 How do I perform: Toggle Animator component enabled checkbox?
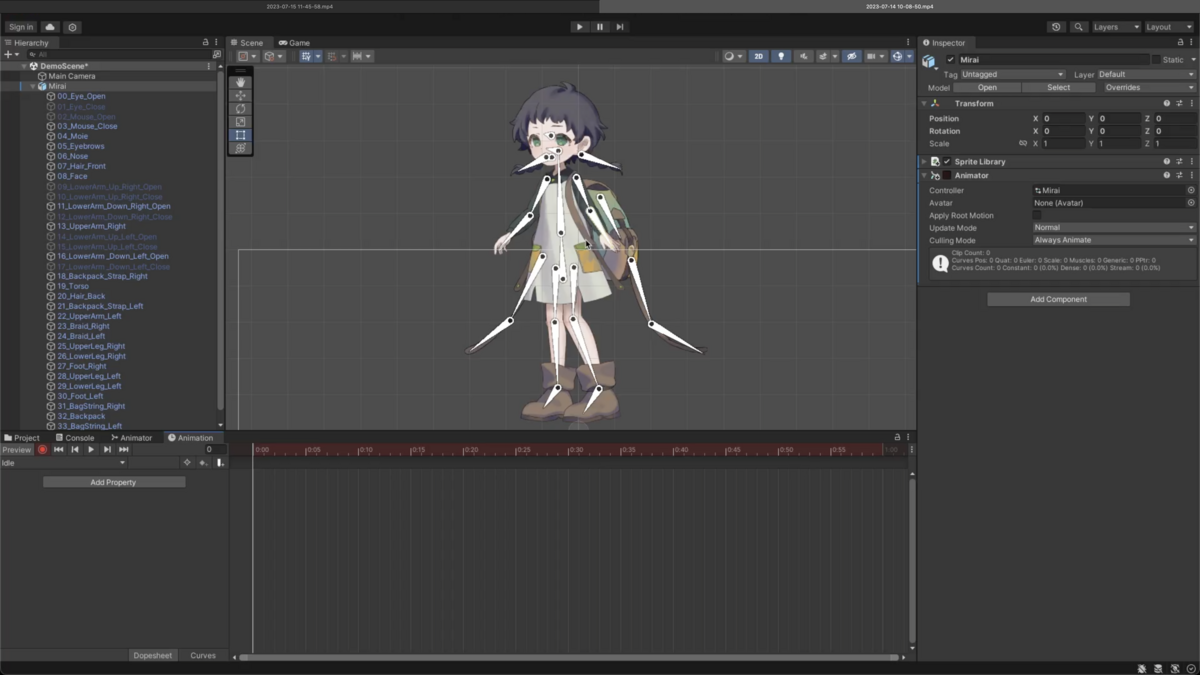point(947,176)
